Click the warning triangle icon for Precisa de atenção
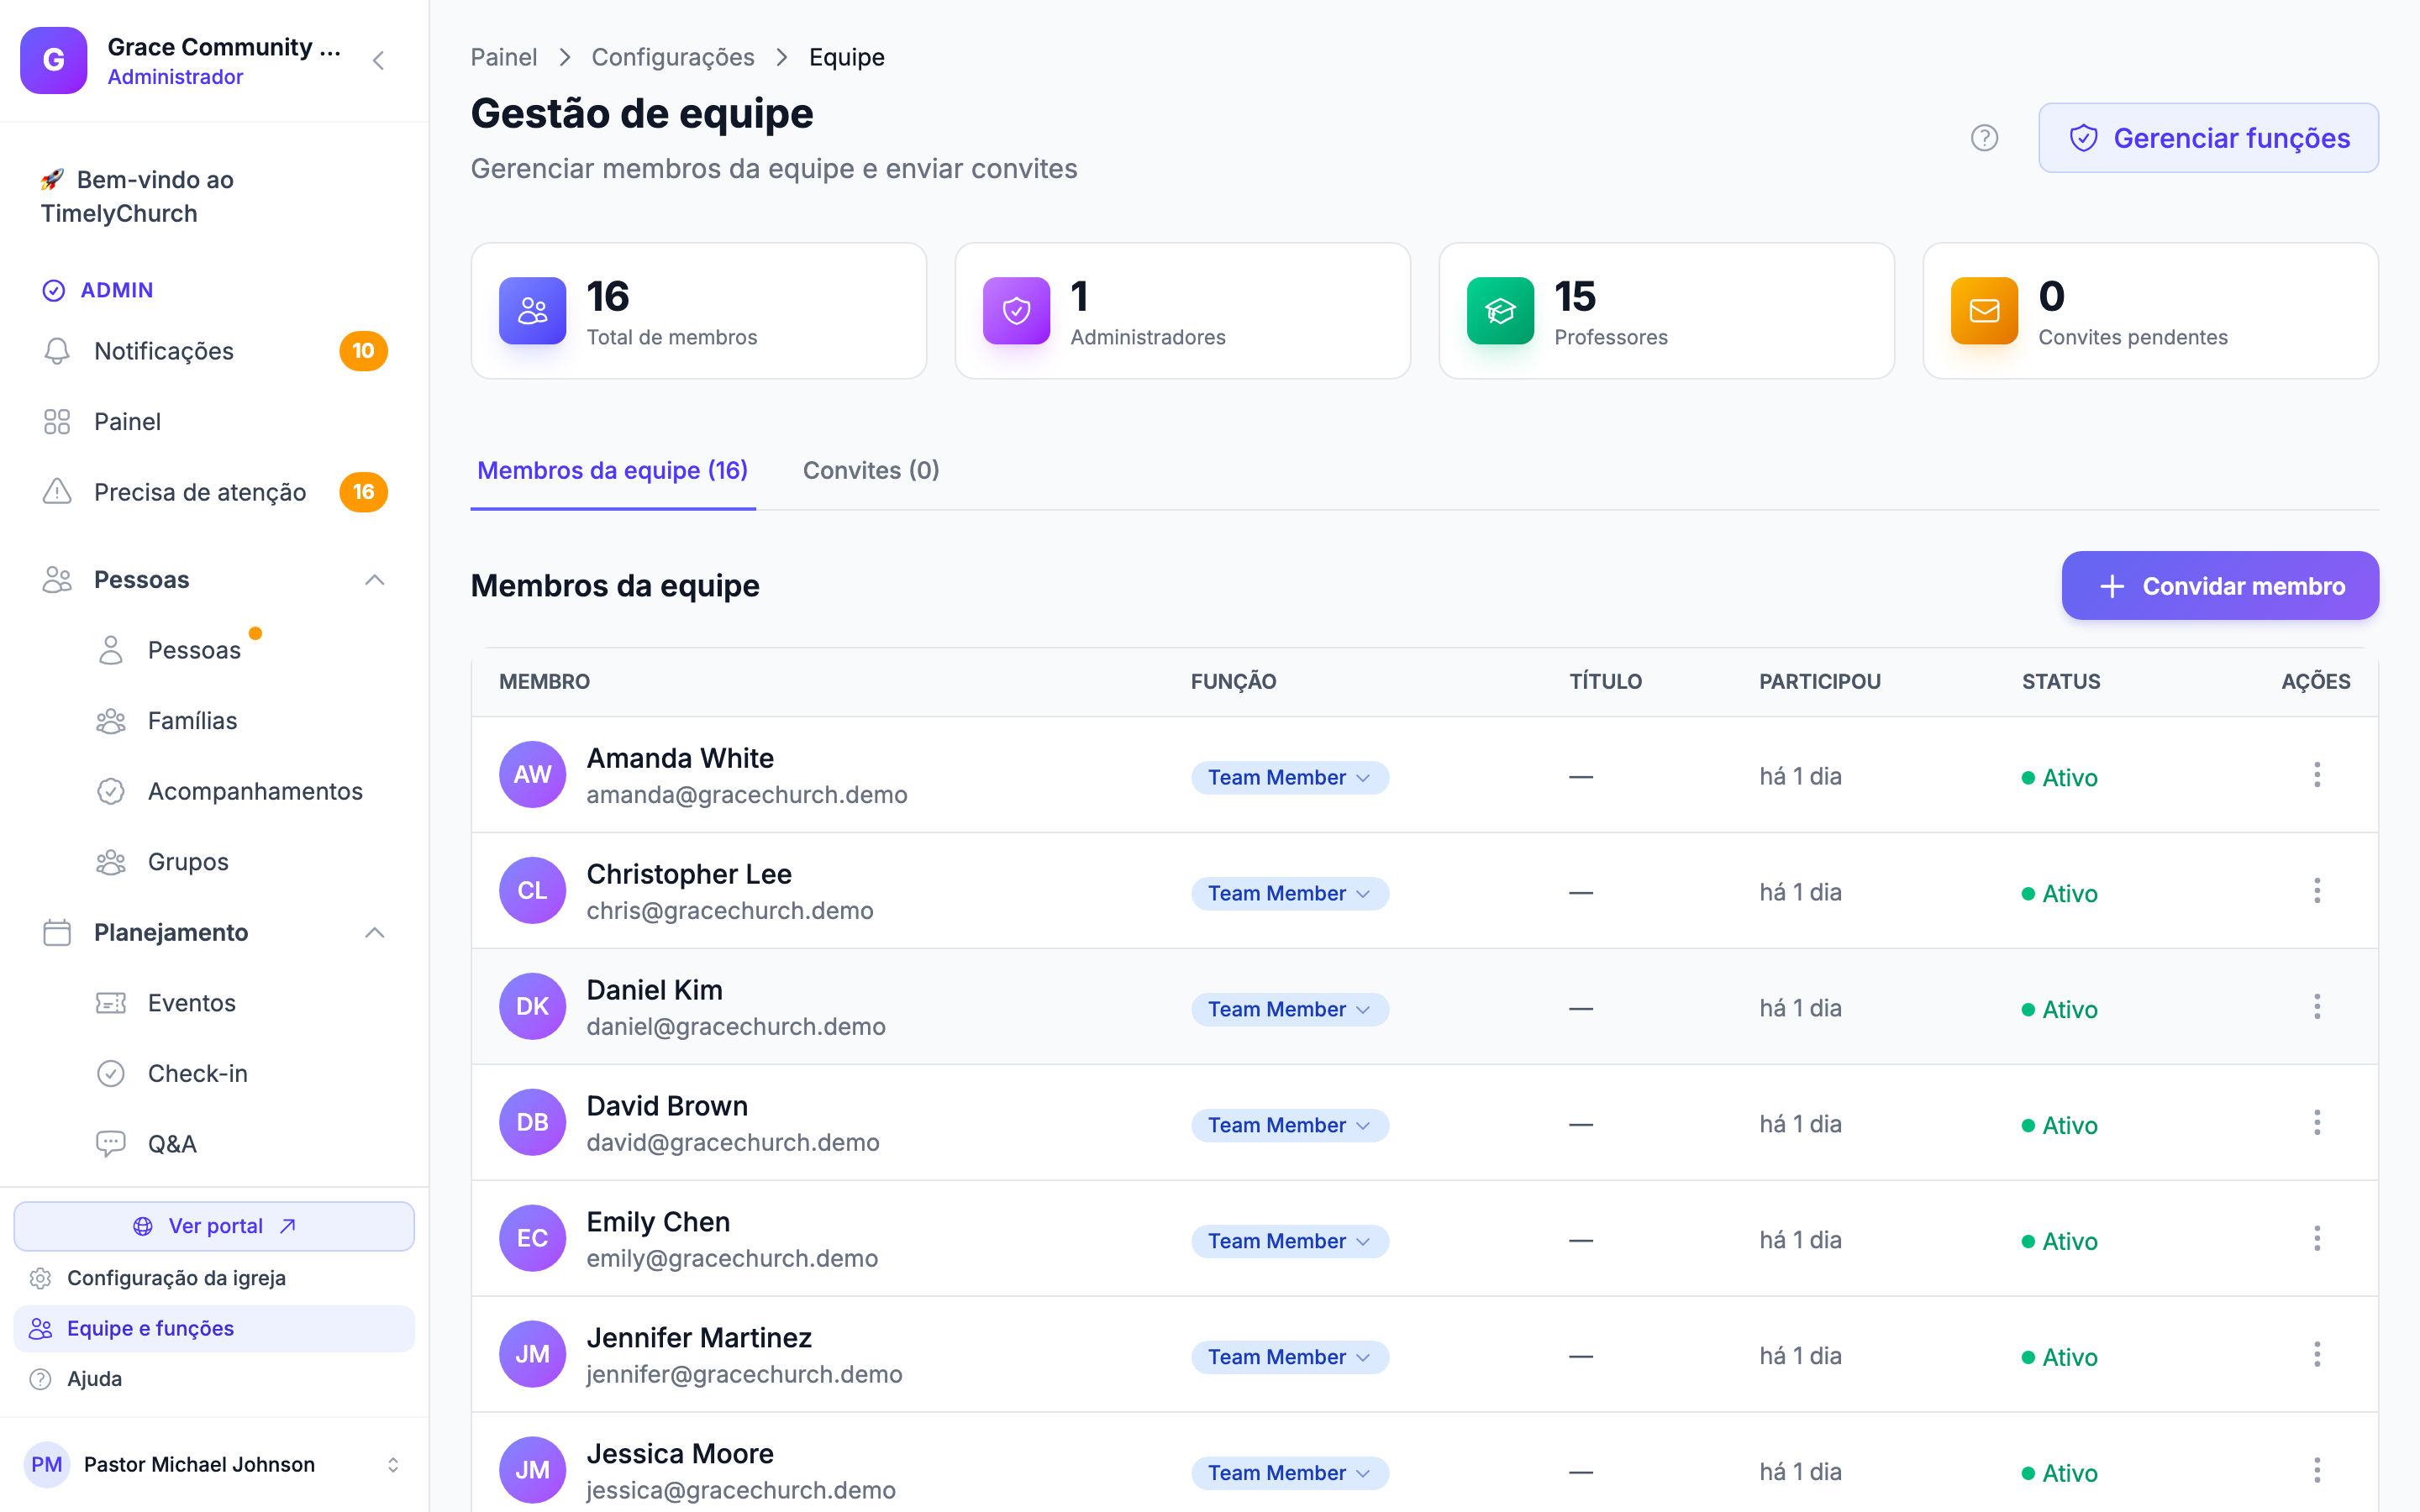The width and height of the screenshot is (2420, 1512). click(57, 492)
